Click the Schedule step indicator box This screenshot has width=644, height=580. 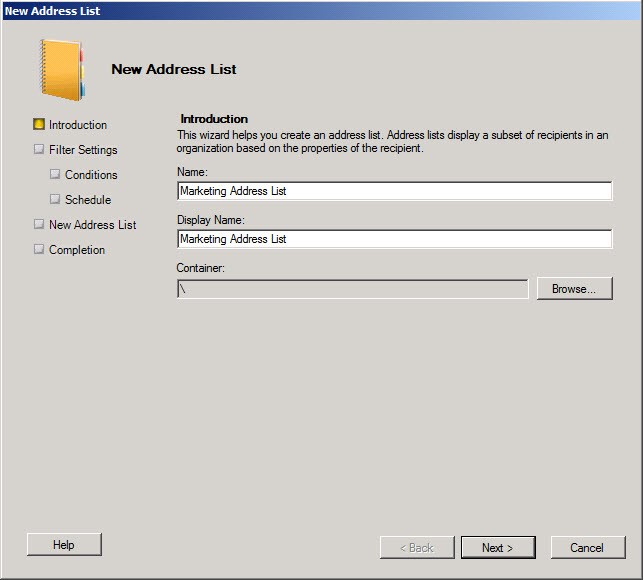pyautogui.click(x=55, y=199)
